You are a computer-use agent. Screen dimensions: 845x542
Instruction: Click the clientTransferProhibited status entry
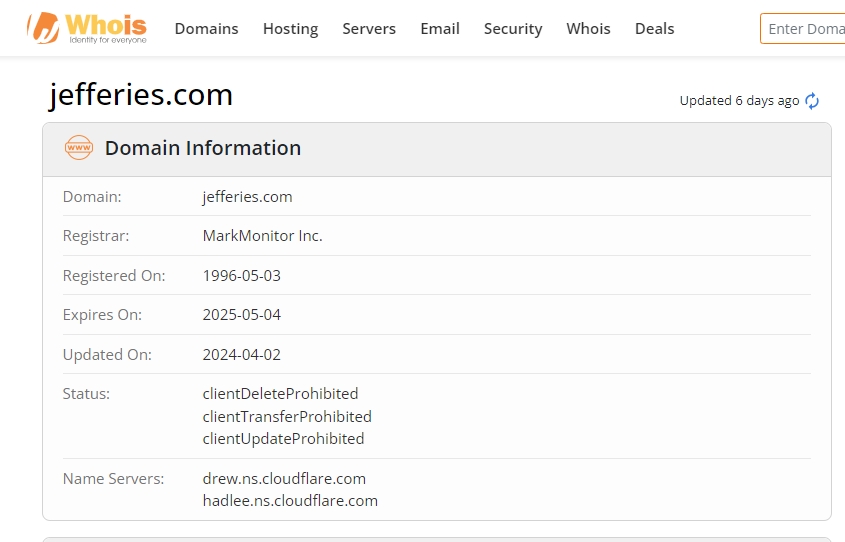(x=287, y=416)
